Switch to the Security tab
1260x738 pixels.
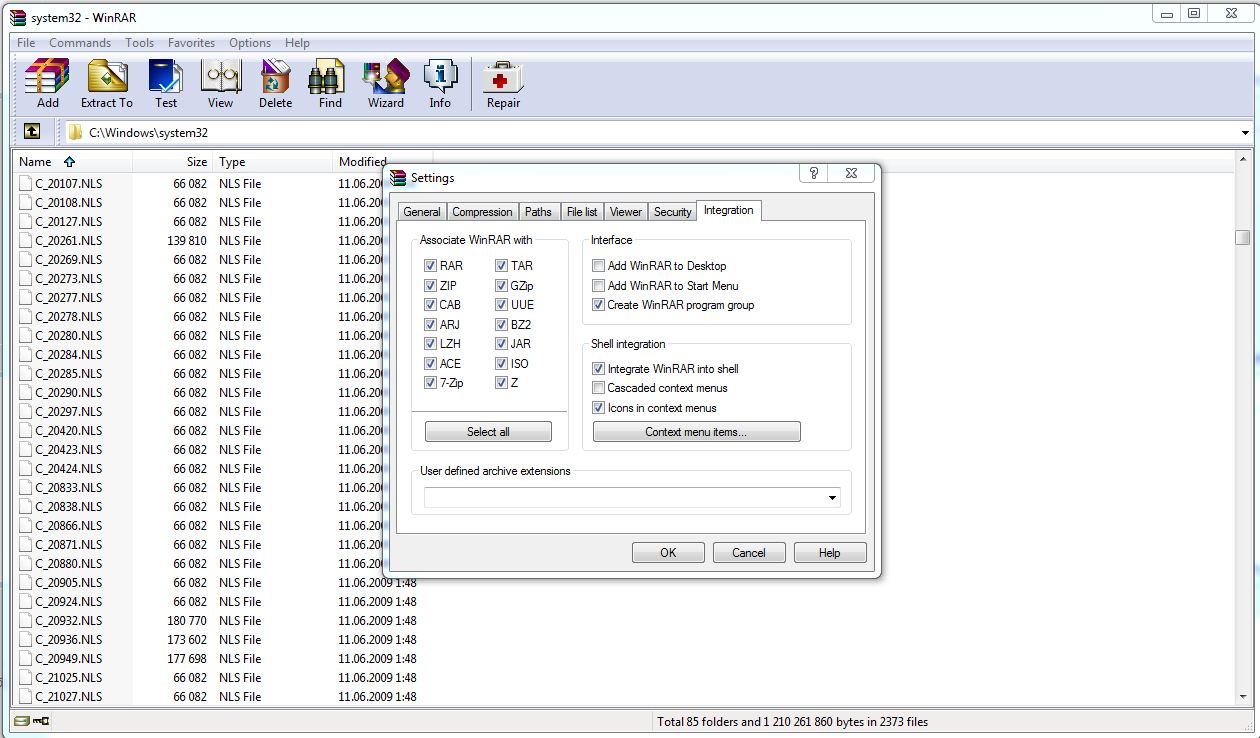[x=672, y=212]
